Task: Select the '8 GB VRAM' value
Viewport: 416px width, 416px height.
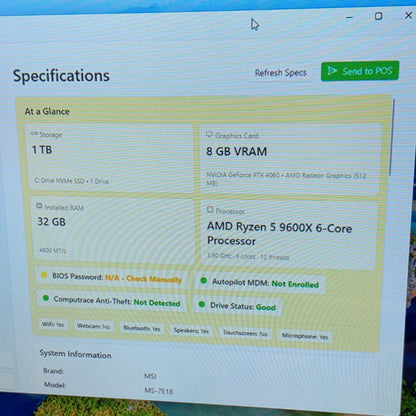Action: tap(237, 151)
